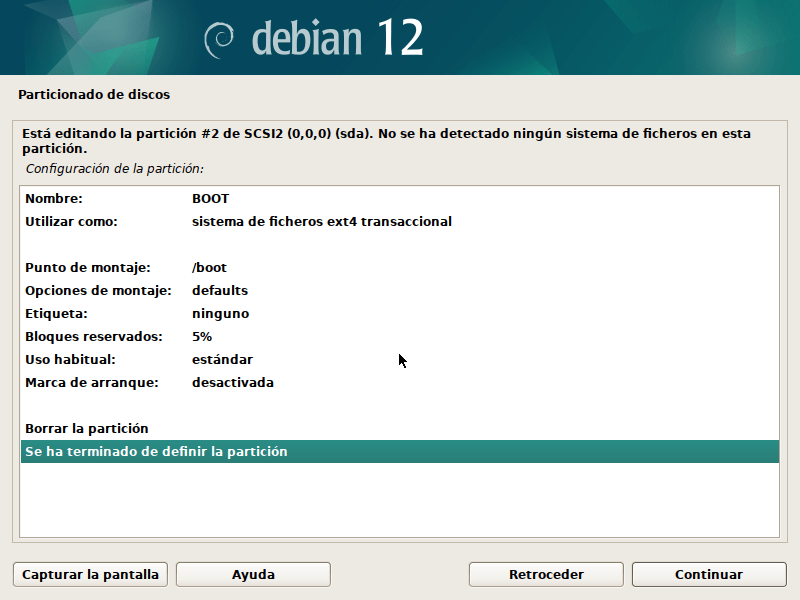800x600 pixels.
Task: Click Capturar la pantalla button
Action: (90, 574)
